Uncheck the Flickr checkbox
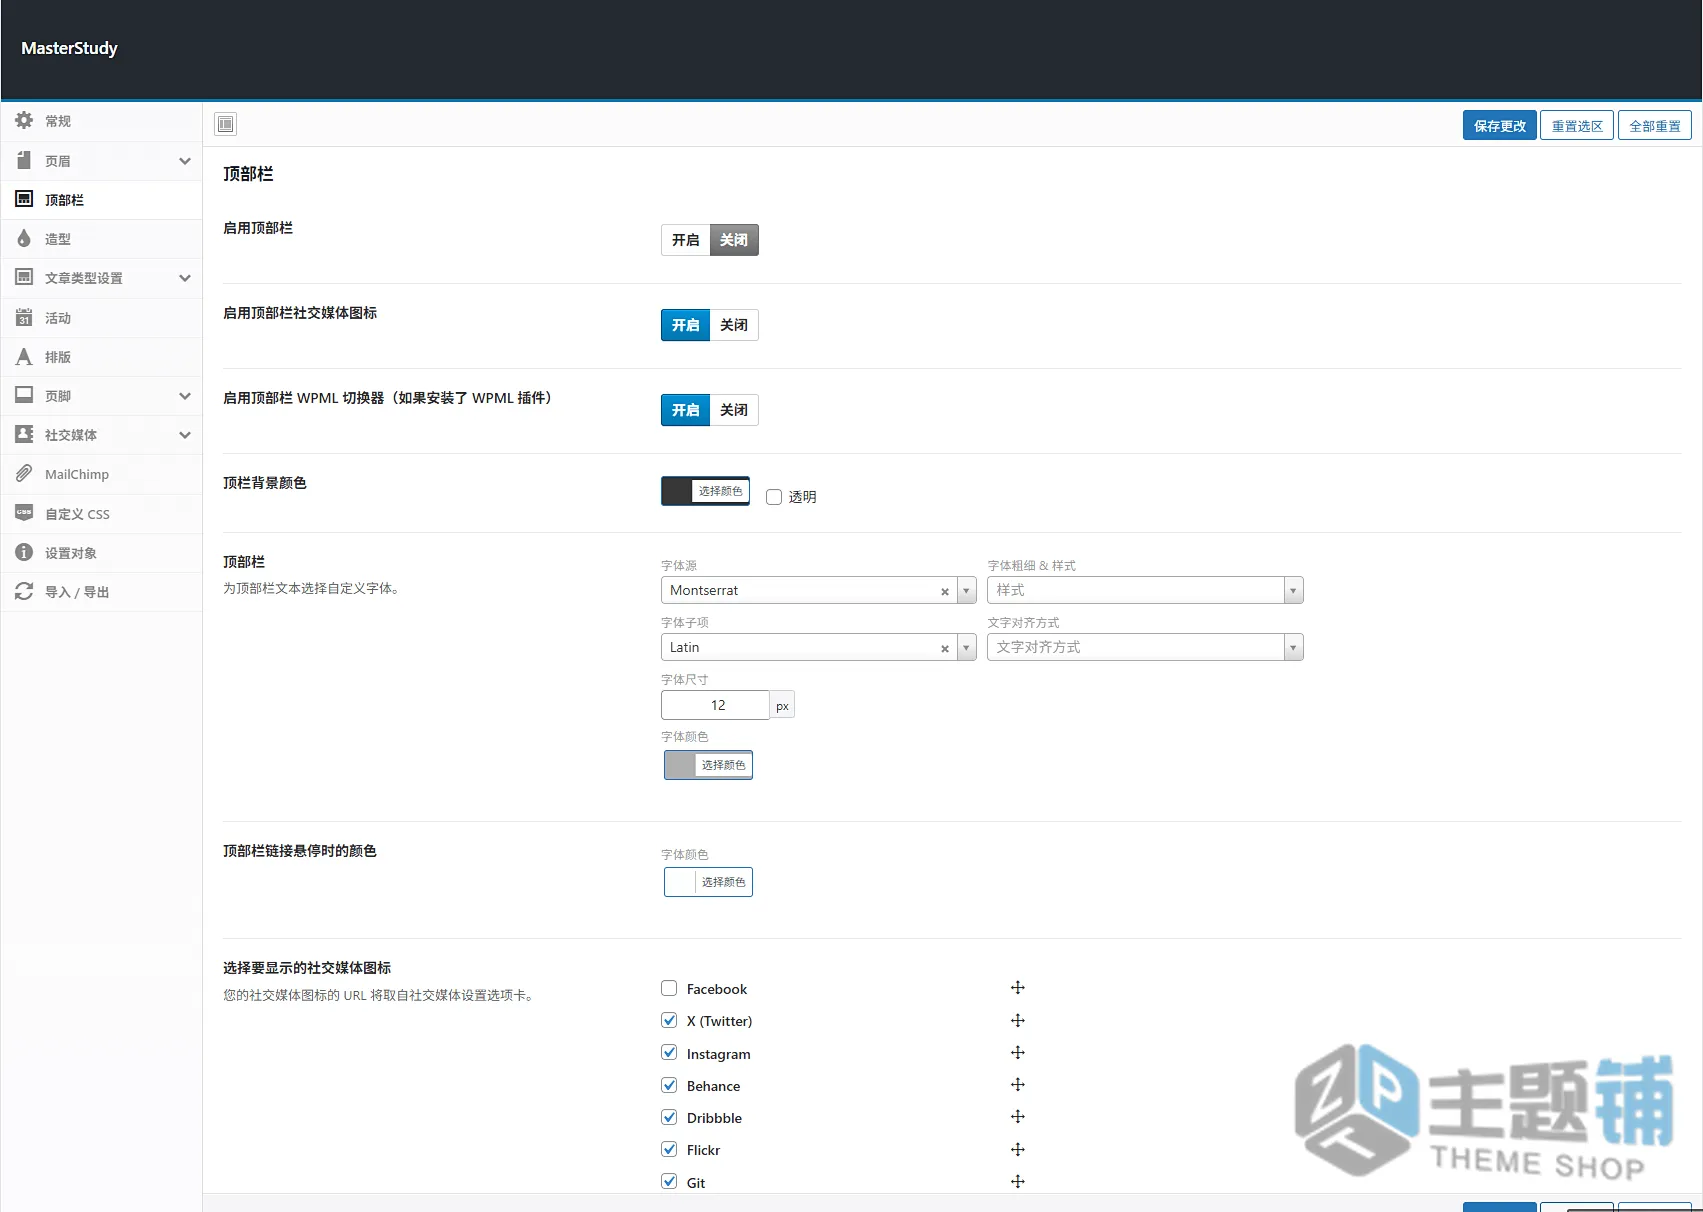 tap(669, 1149)
